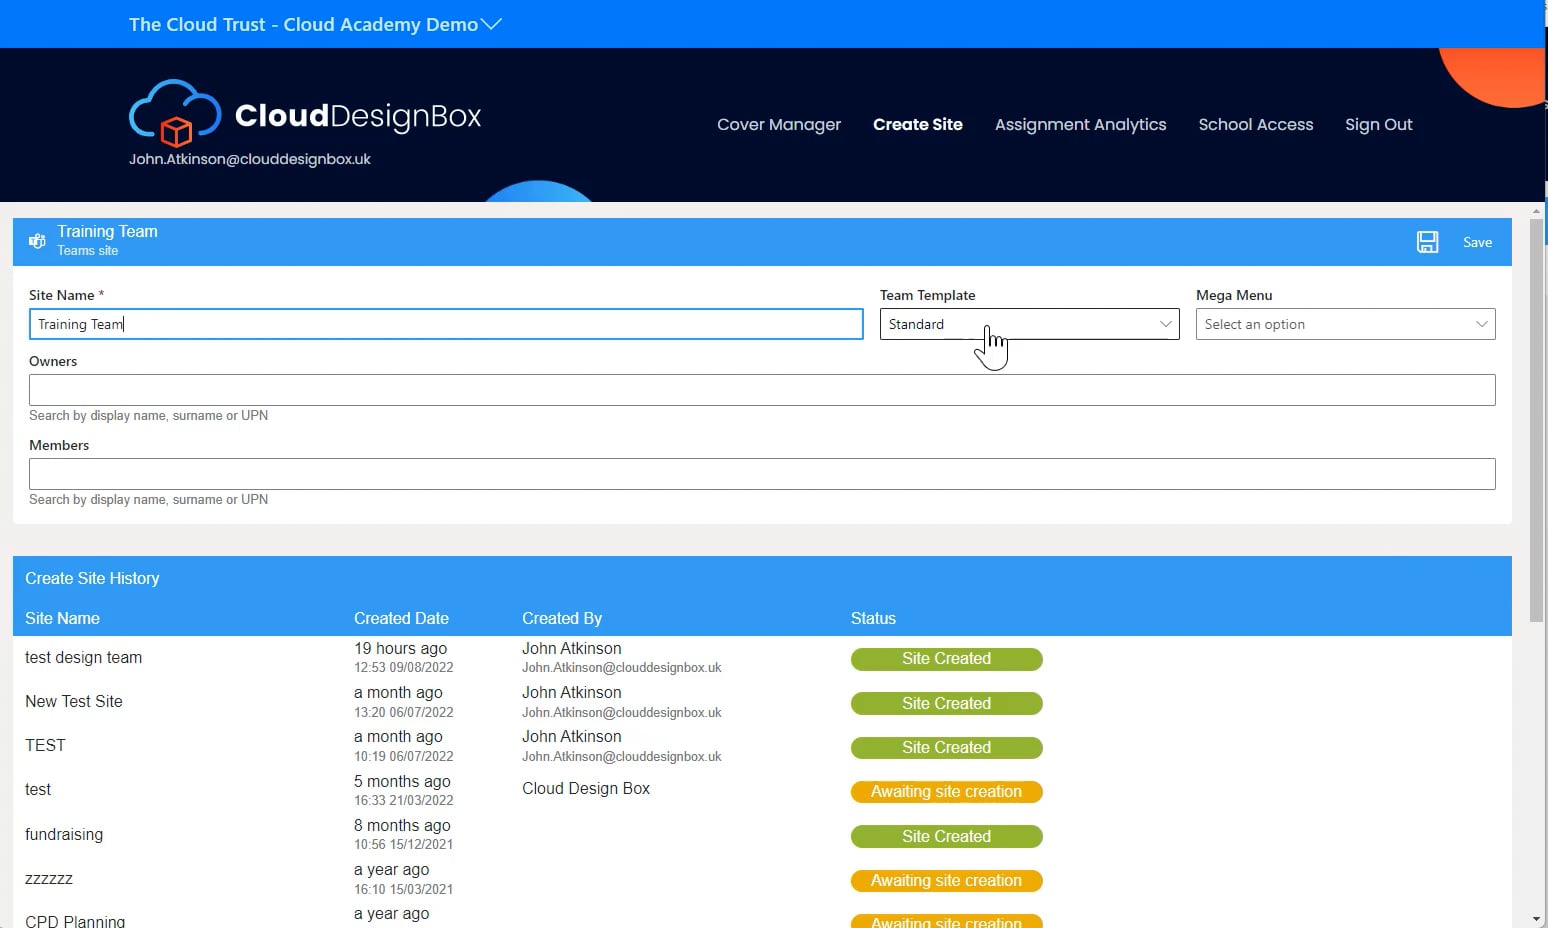Click John.Atkinson email under the logo
This screenshot has height=928, width=1548.
[x=250, y=159]
